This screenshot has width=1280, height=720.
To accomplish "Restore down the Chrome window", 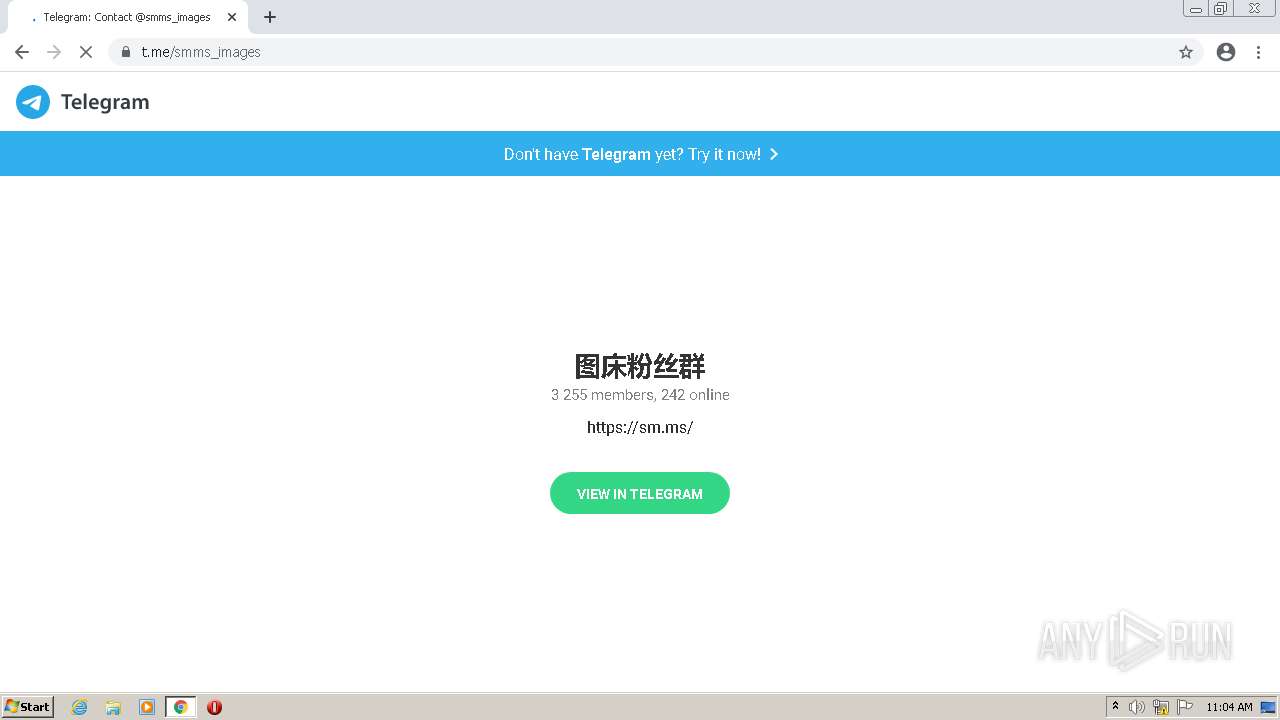I will pos(1221,9).
